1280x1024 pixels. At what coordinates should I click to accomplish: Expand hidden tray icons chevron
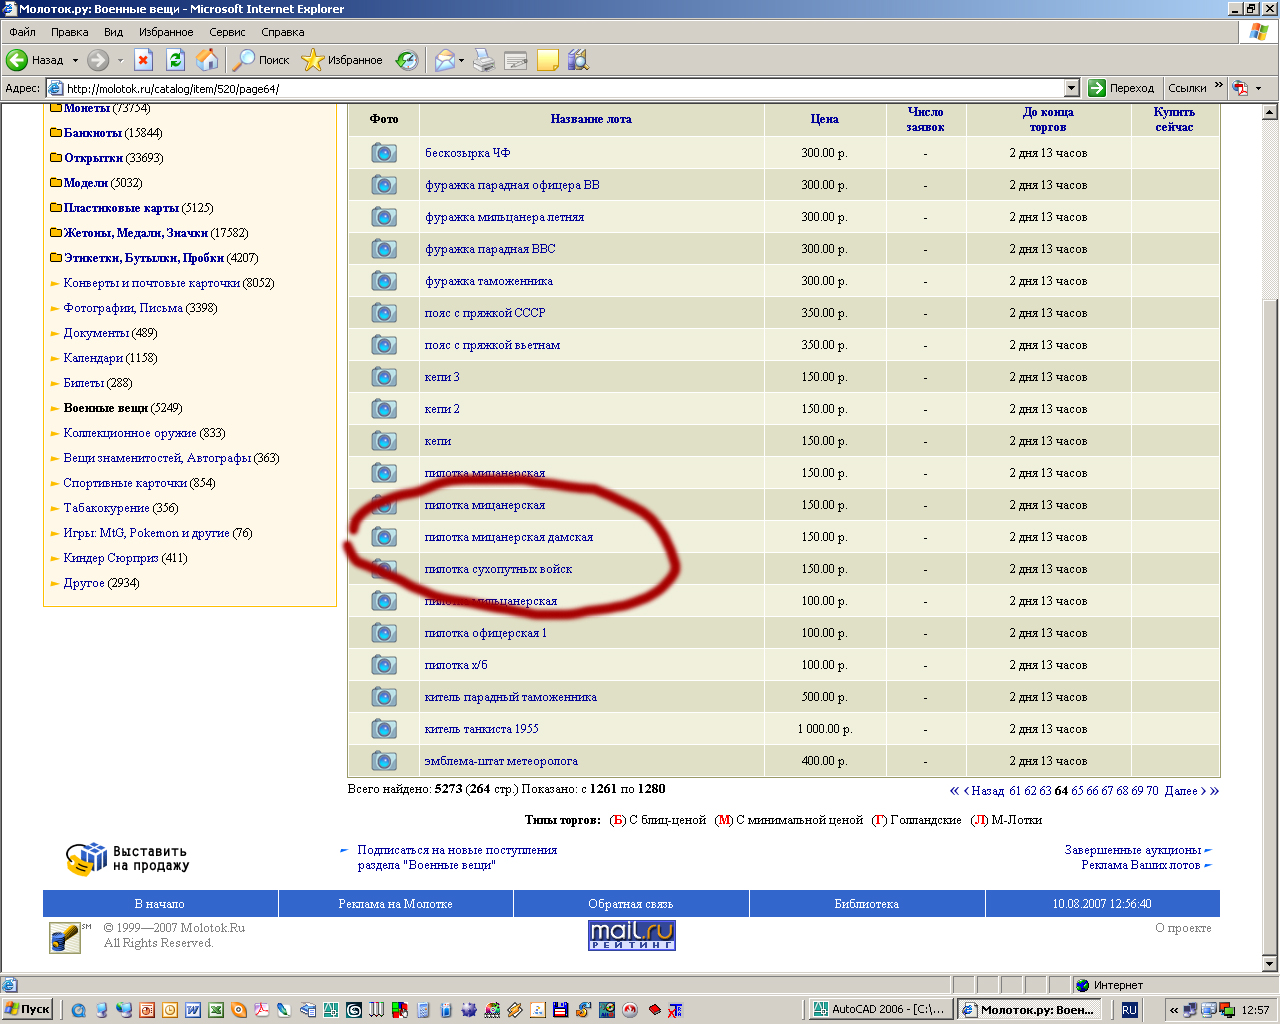1174,1010
